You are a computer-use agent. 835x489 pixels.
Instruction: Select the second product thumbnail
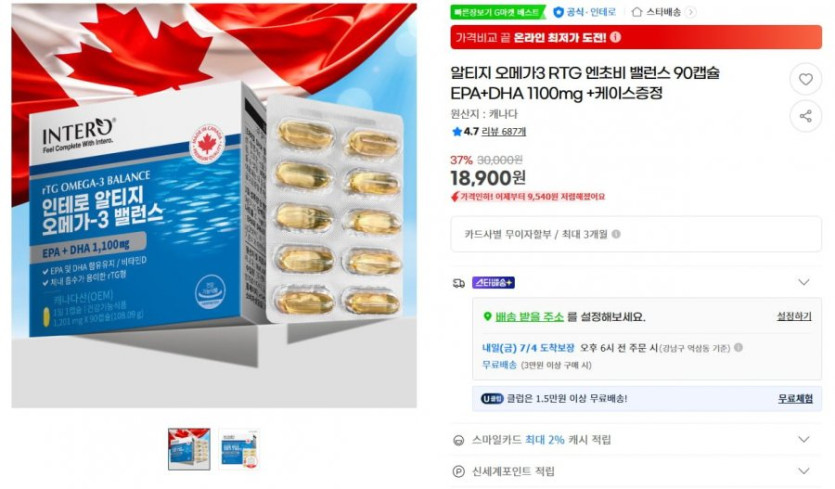239,449
